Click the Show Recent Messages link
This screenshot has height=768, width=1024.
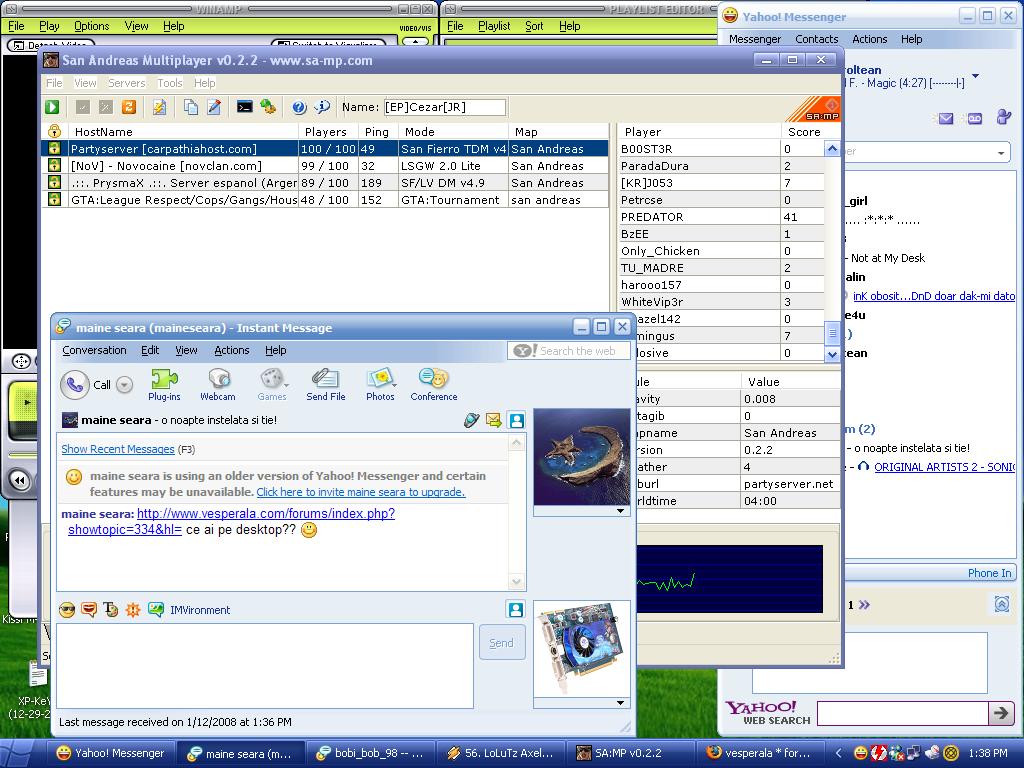(118, 449)
